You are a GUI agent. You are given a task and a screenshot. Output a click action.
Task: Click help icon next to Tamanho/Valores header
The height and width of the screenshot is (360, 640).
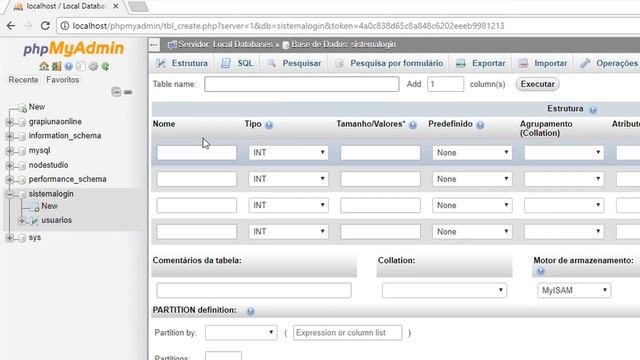click(413, 125)
